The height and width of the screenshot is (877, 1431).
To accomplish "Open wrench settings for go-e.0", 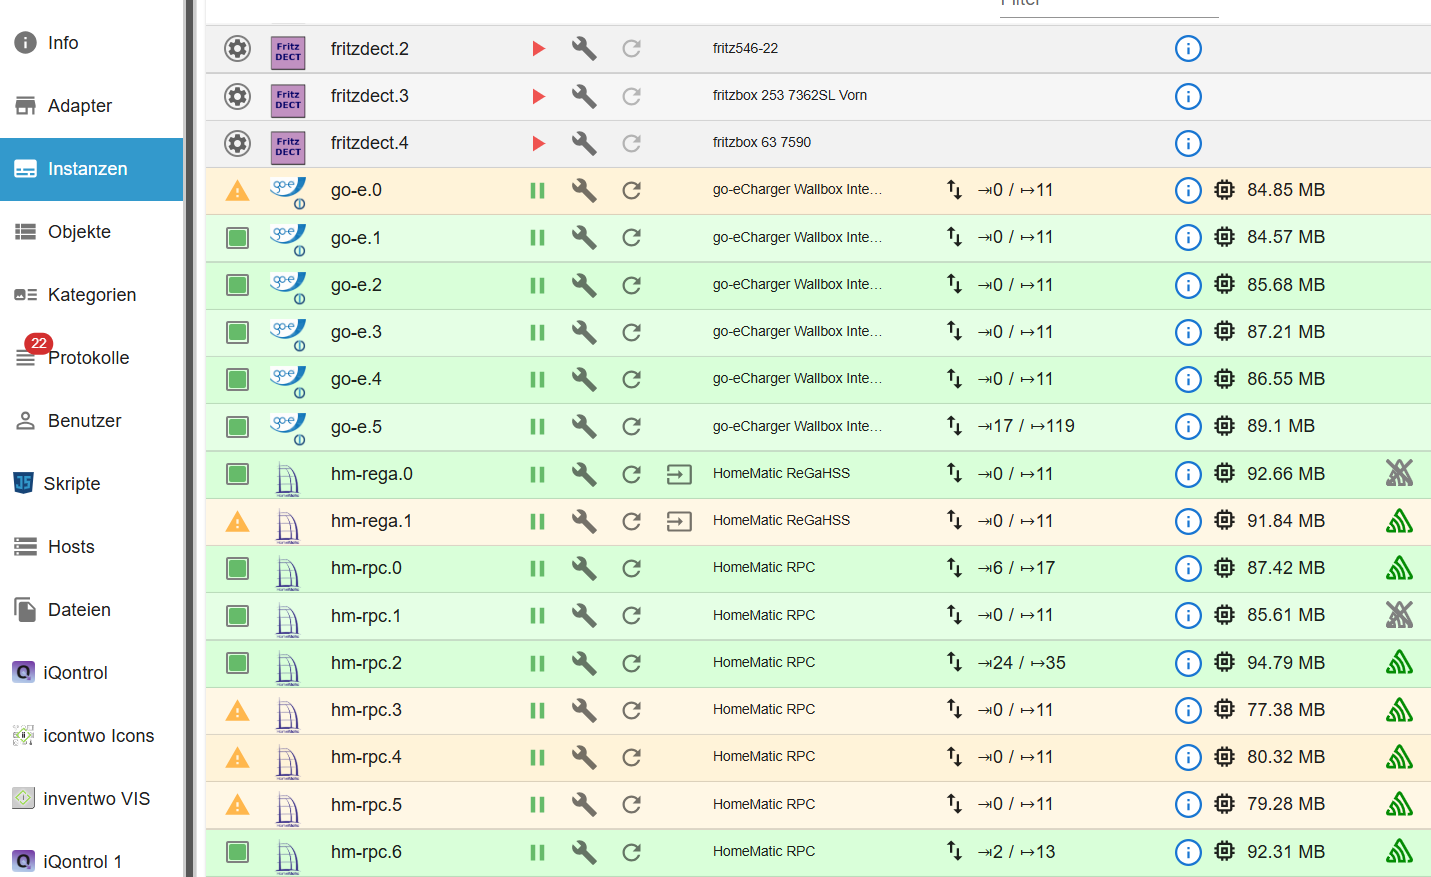I will pyautogui.click(x=584, y=190).
